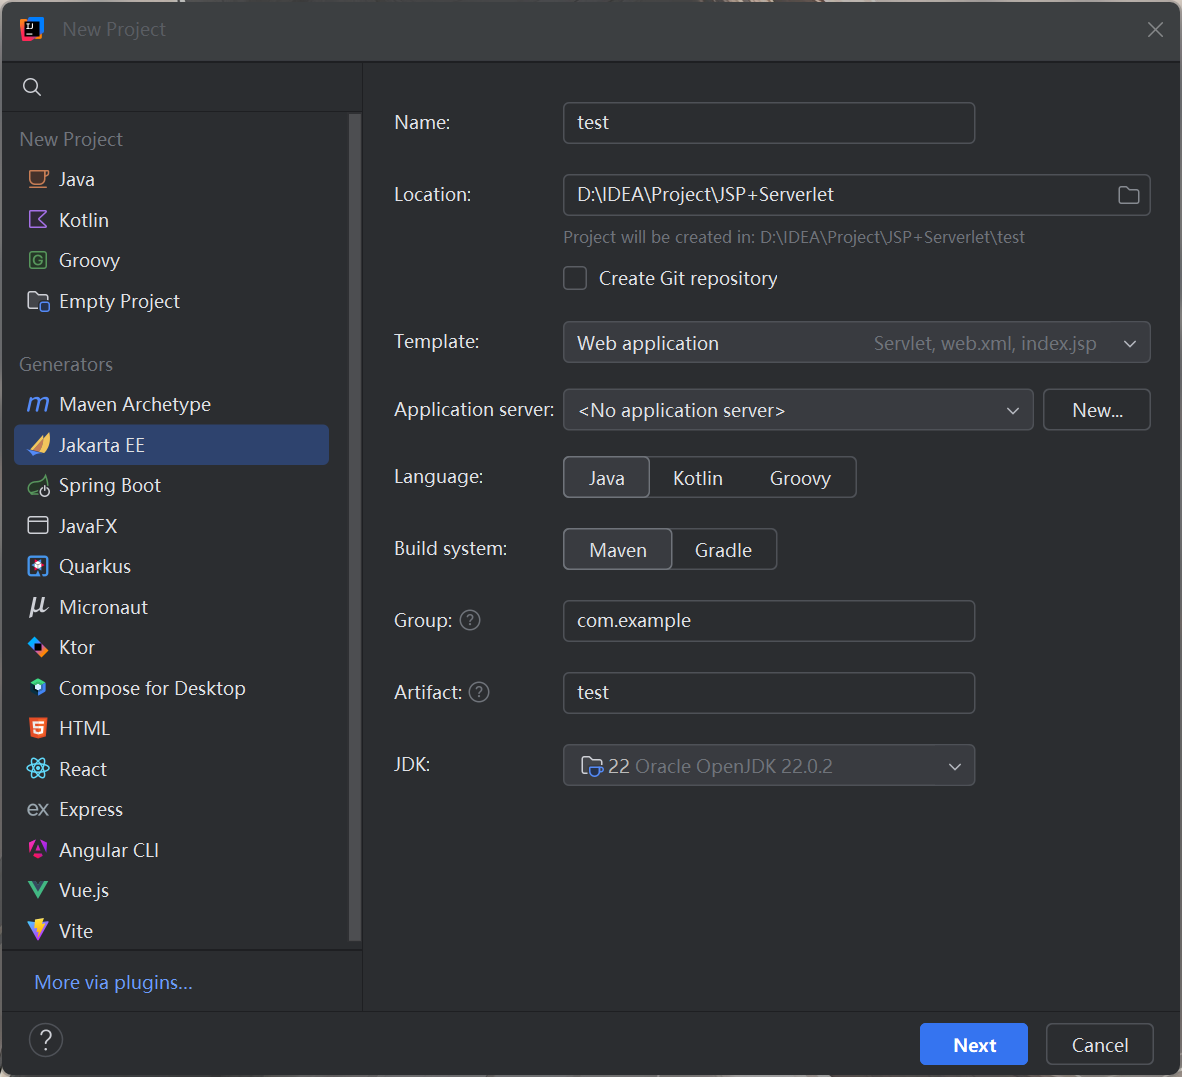This screenshot has height=1077, width=1182.
Task: Click the Cancel button
Action: 1100,1045
